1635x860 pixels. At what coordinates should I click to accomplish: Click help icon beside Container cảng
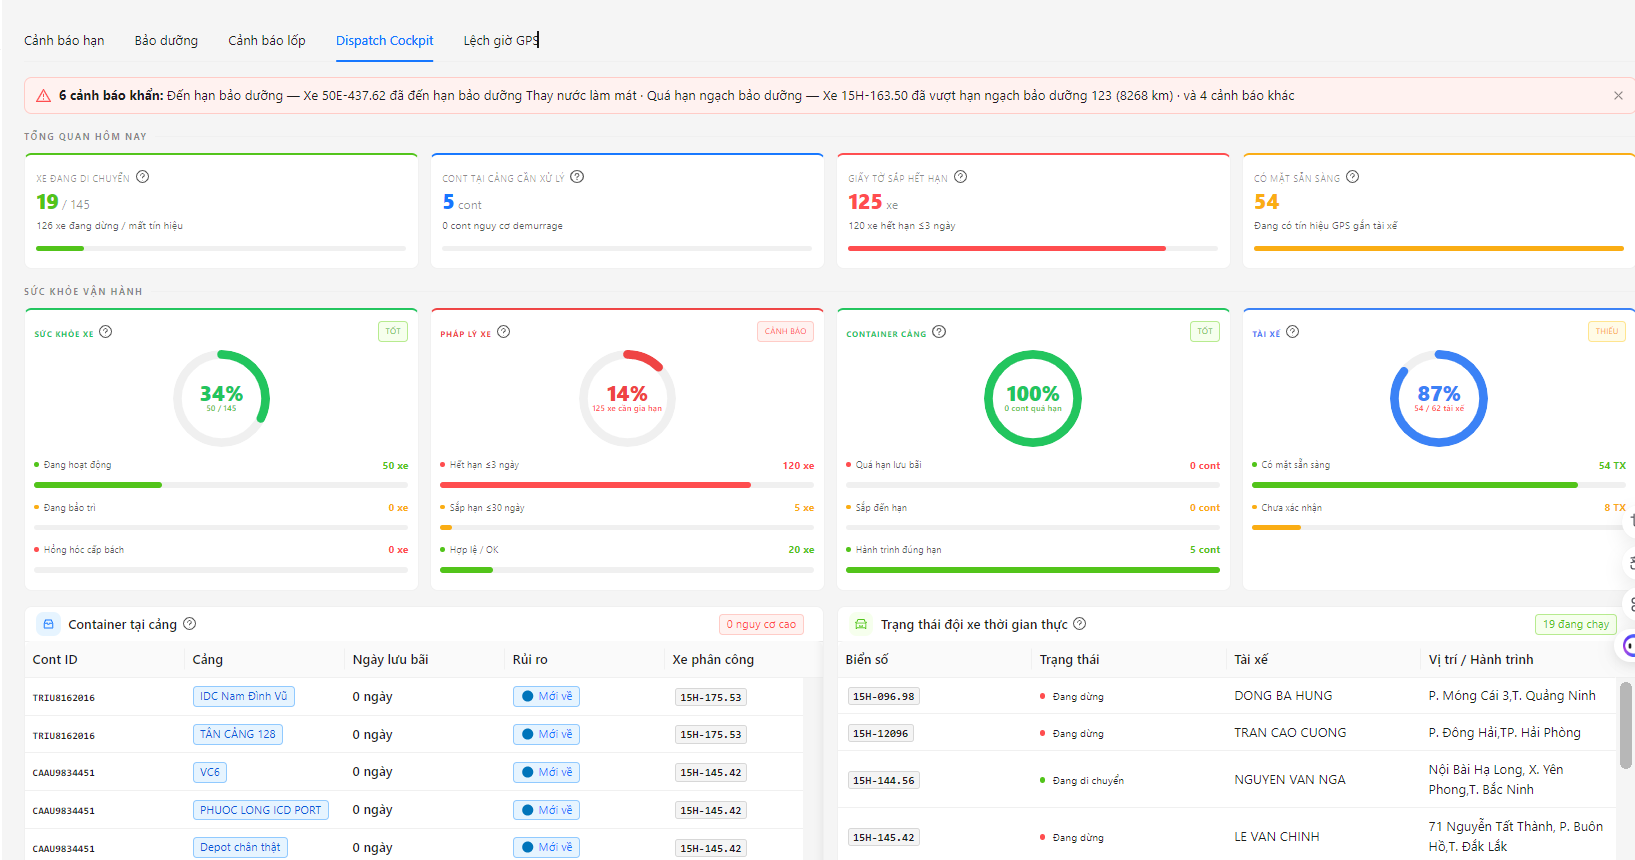point(939,332)
